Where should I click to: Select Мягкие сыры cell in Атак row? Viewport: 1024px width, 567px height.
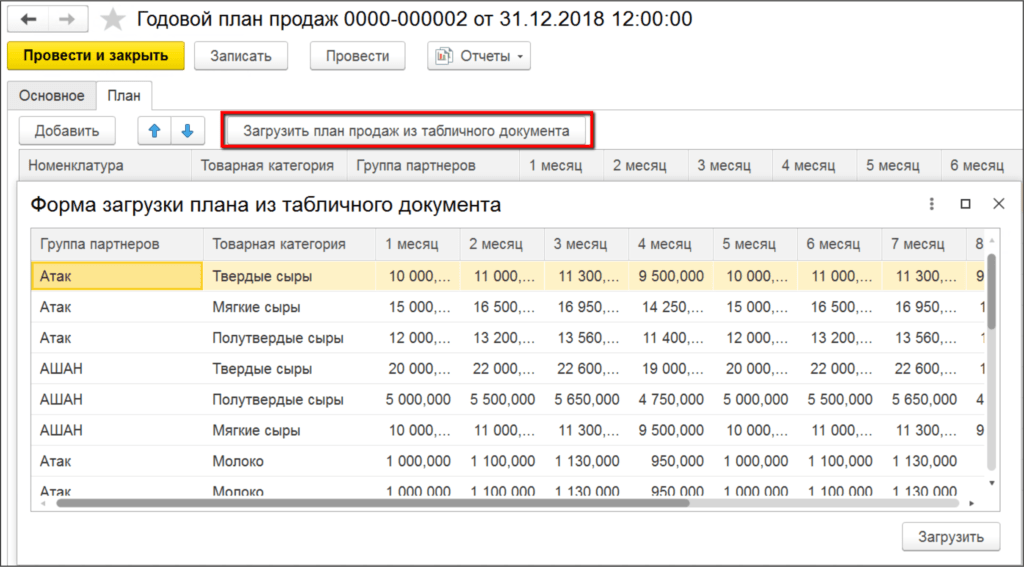289,307
